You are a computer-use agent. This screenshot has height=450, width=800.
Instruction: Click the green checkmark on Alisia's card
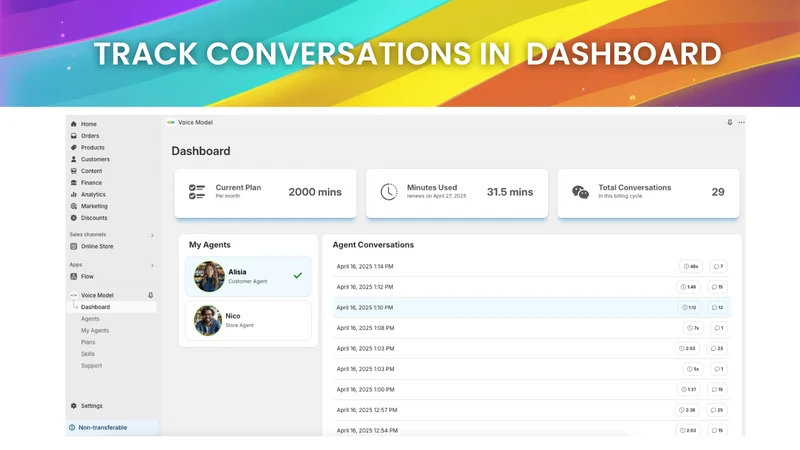(x=297, y=276)
